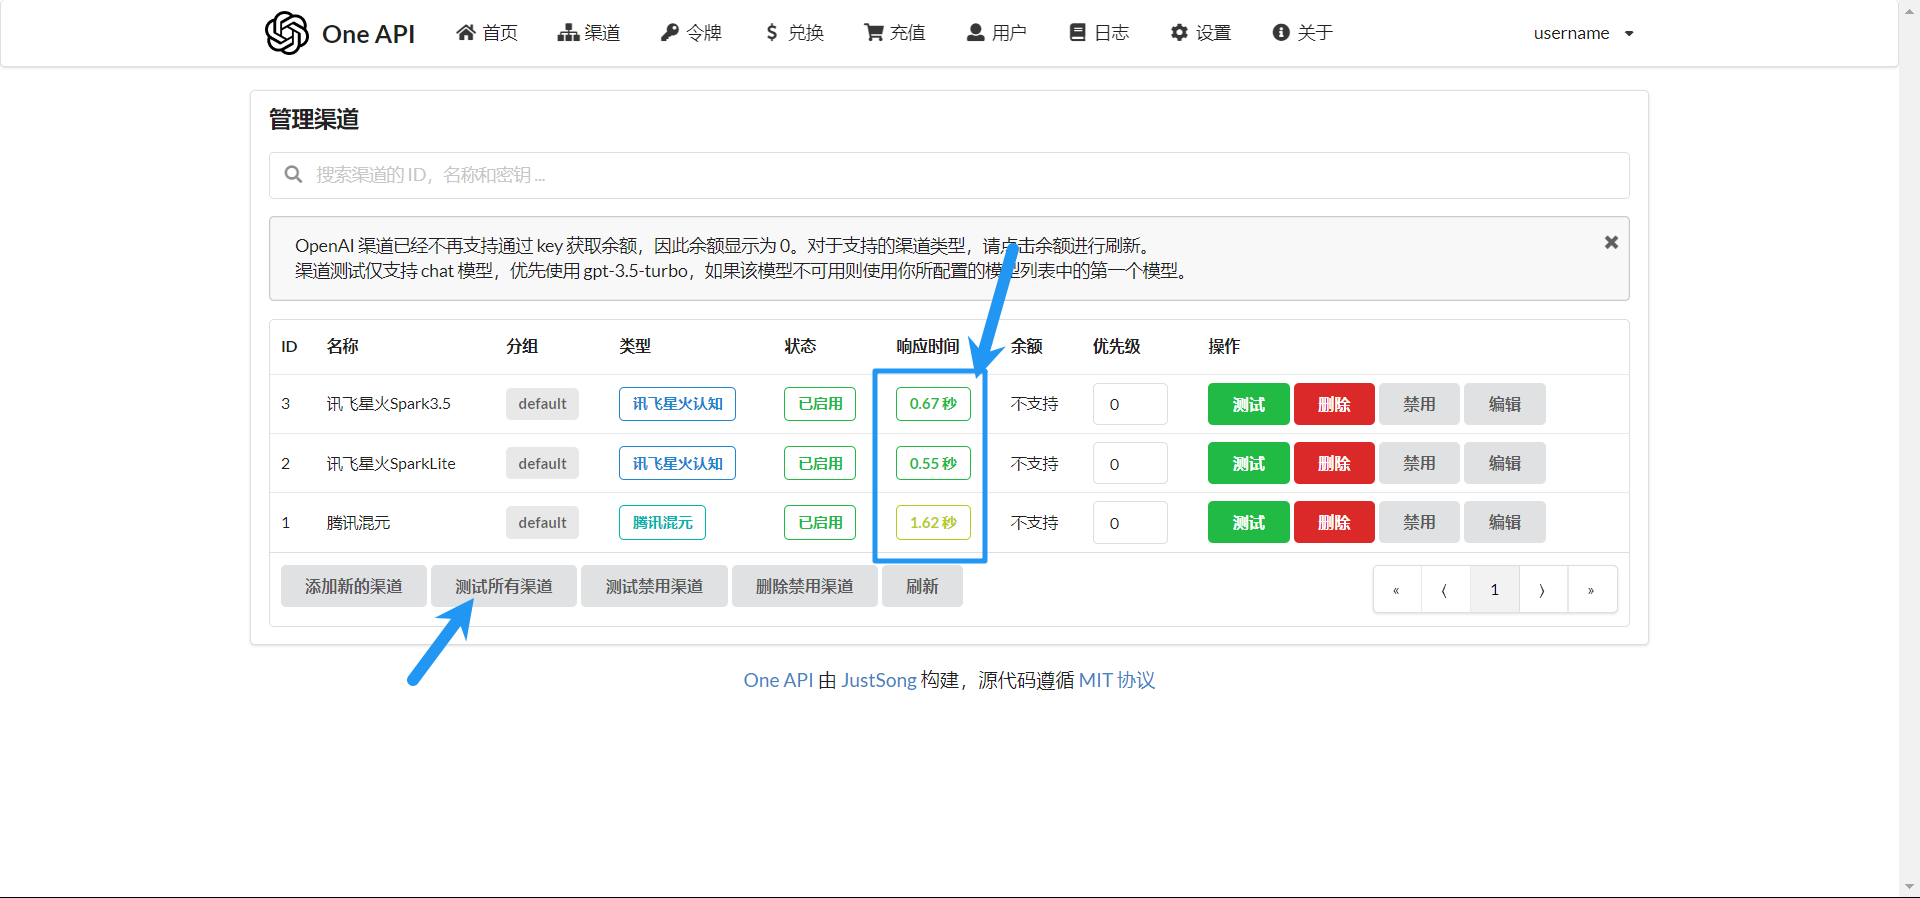This screenshot has height=898, width=1920.
Task: Open the 首页 home page
Action: 487,33
